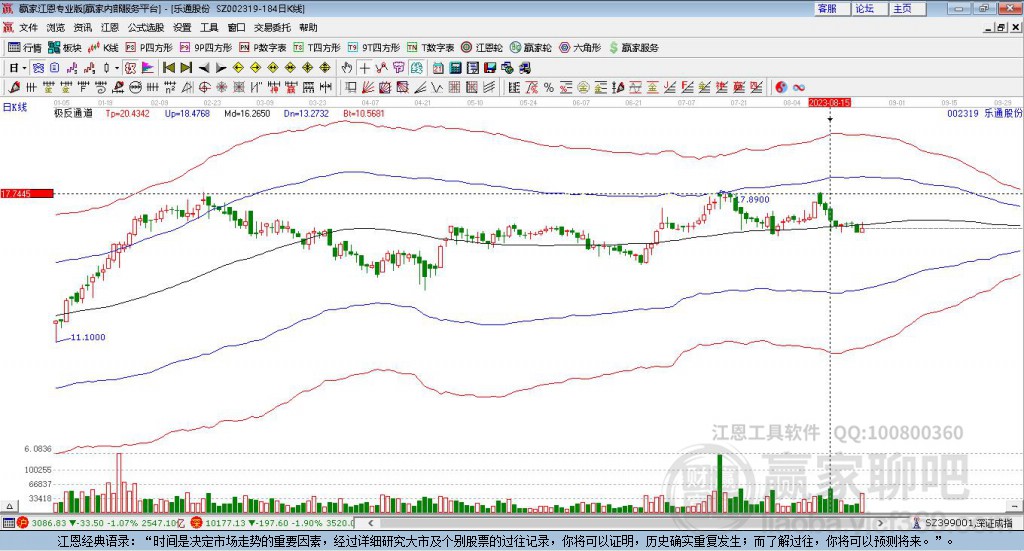Viewport: 1024px width, 551px height.
Task: Click the 论坛 forum button
Action: [x=864, y=8]
